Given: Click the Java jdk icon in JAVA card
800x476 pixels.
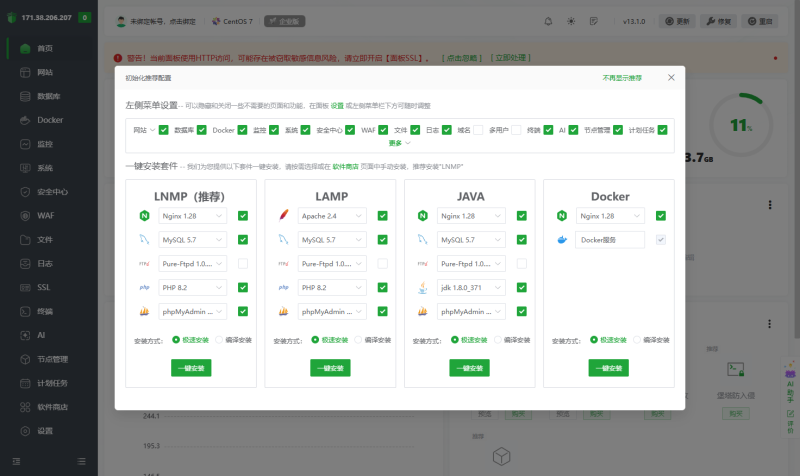Looking at the screenshot, I should click(x=423, y=287).
